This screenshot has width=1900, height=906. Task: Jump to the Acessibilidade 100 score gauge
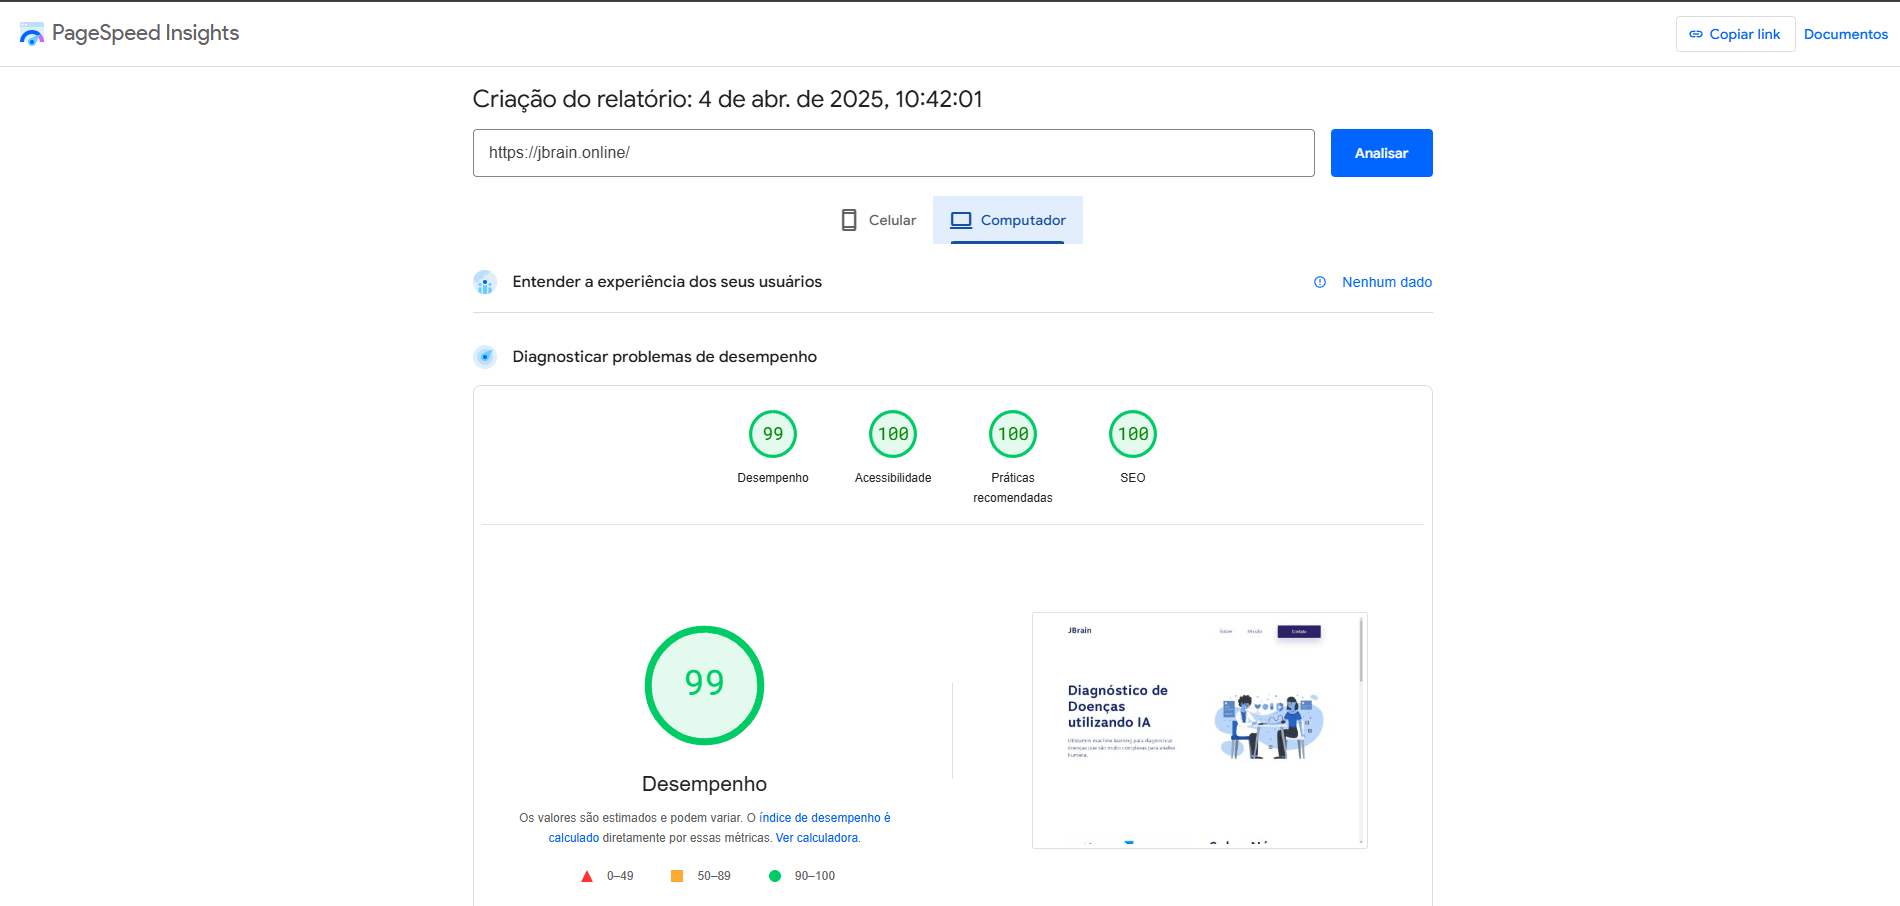coord(893,434)
